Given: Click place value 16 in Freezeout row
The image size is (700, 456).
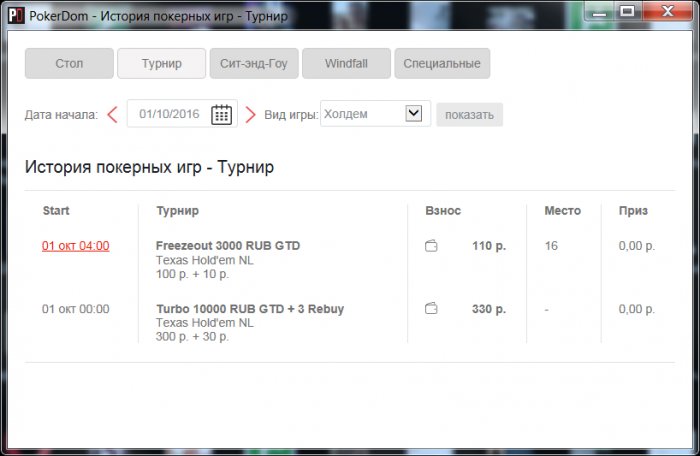Looking at the screenshot, I should click(551, 246).
